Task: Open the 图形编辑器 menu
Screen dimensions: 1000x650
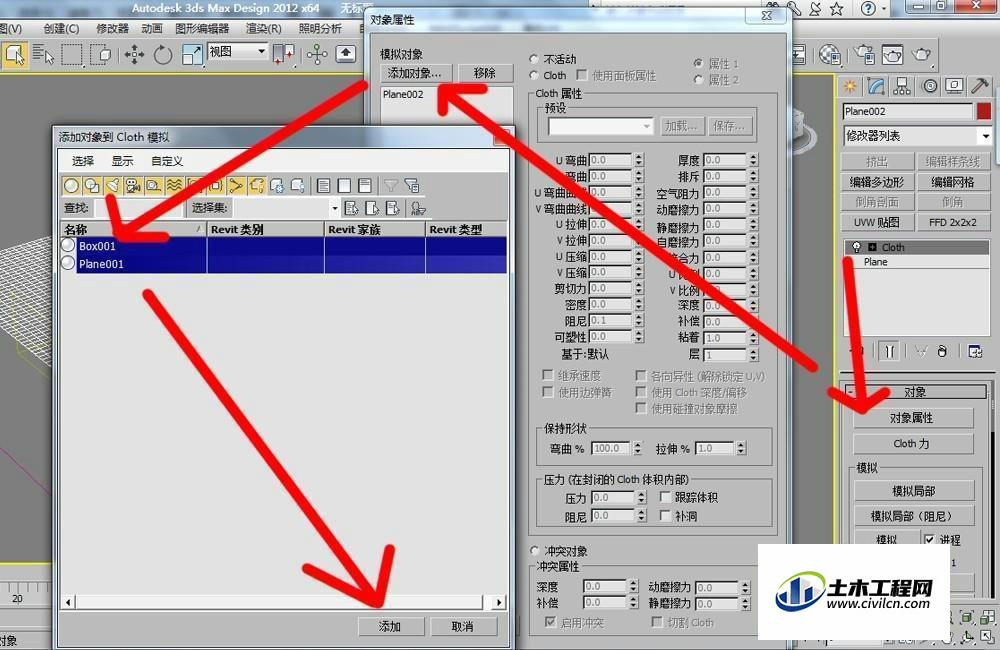Action: tap(202, 29)
